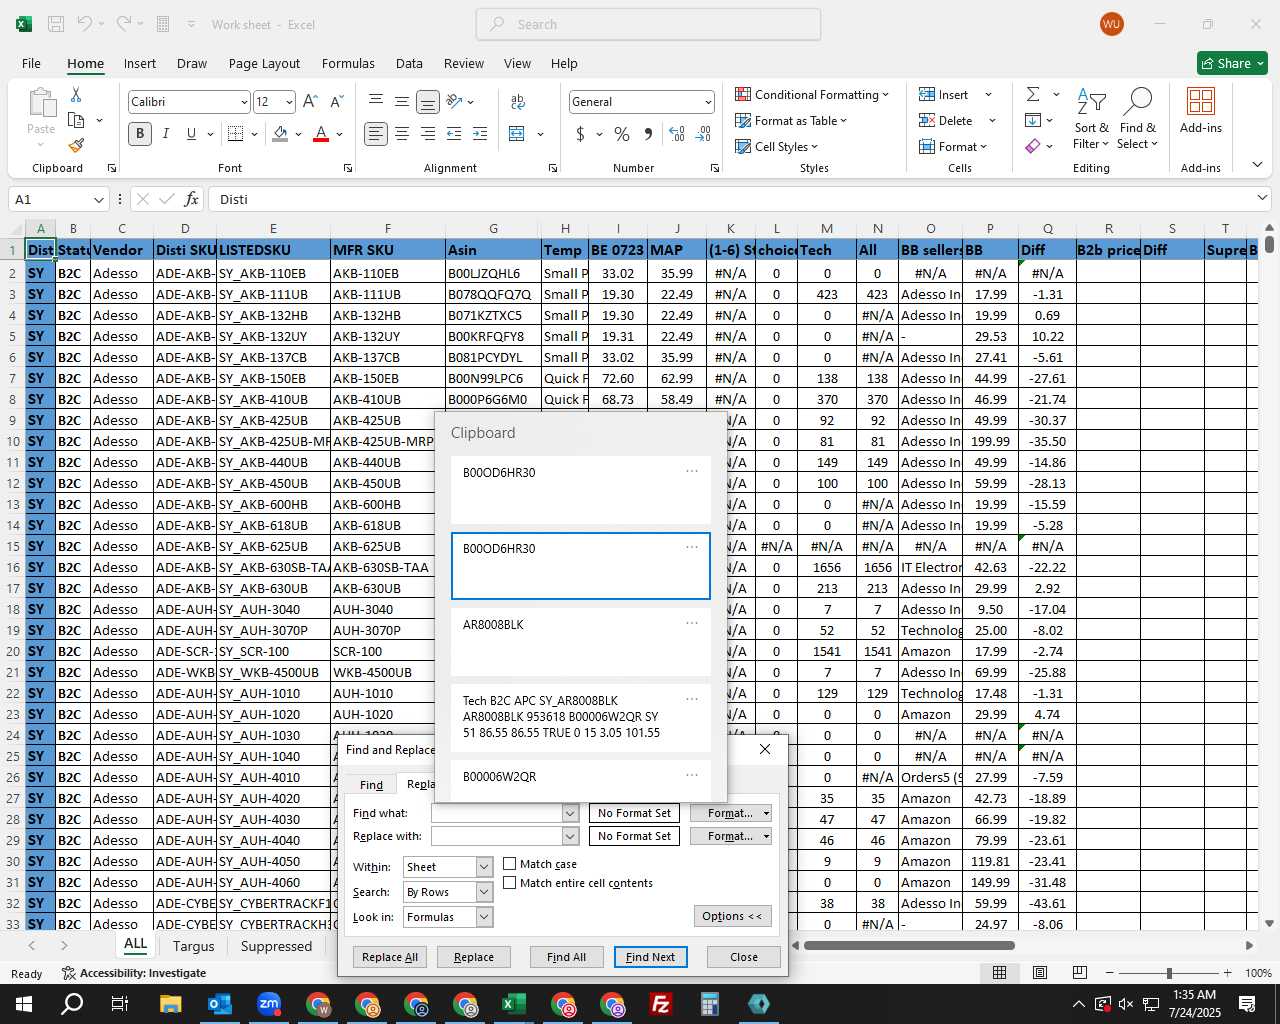Open Sort & Filter tool
1280x1024 pixels.
[1091, 120]
